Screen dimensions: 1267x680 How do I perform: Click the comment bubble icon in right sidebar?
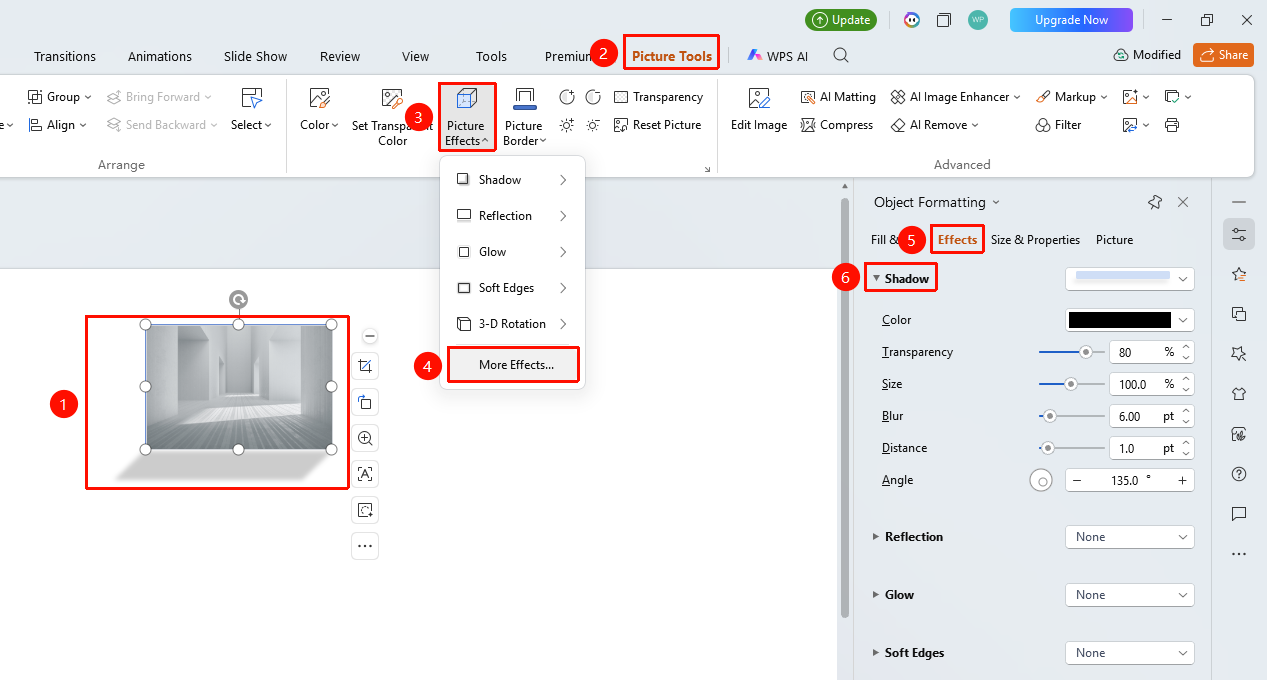click(1239, 514)
